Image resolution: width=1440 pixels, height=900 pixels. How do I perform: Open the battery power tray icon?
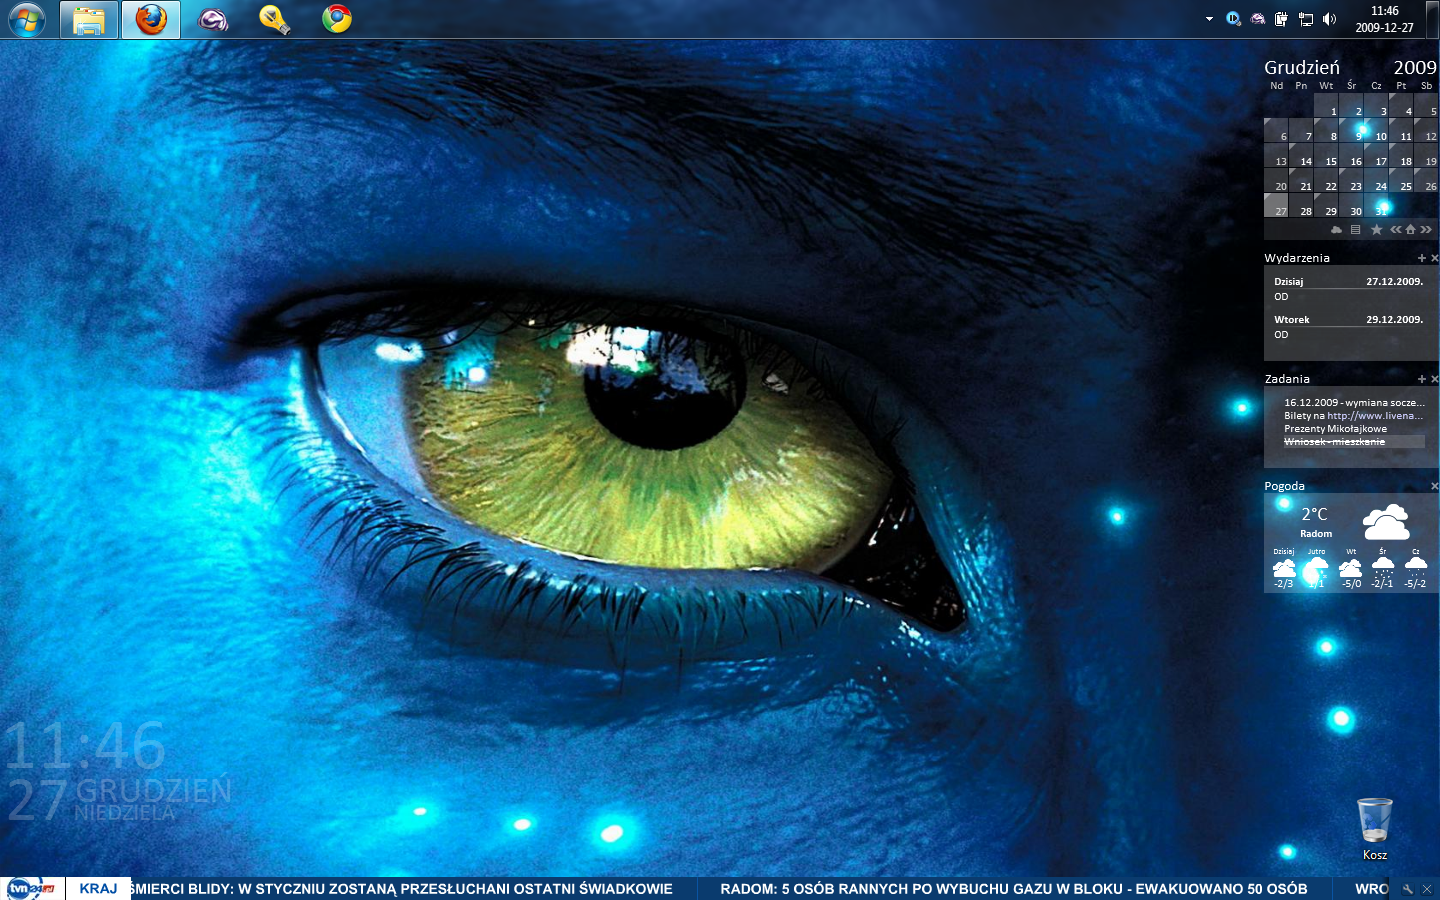coord(1281,19)
